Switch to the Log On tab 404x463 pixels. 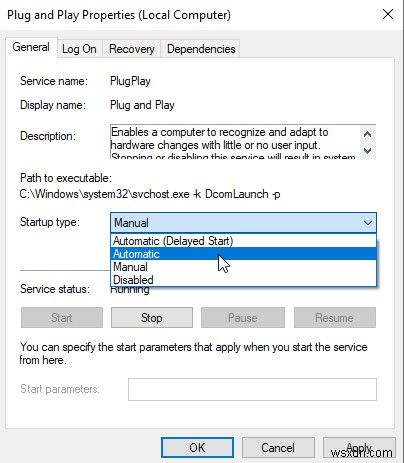click(x=79, y=49)
